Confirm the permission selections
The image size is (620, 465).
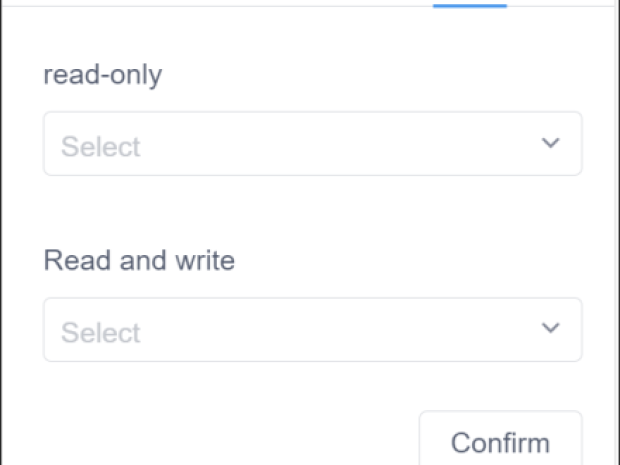click(500, 441)
